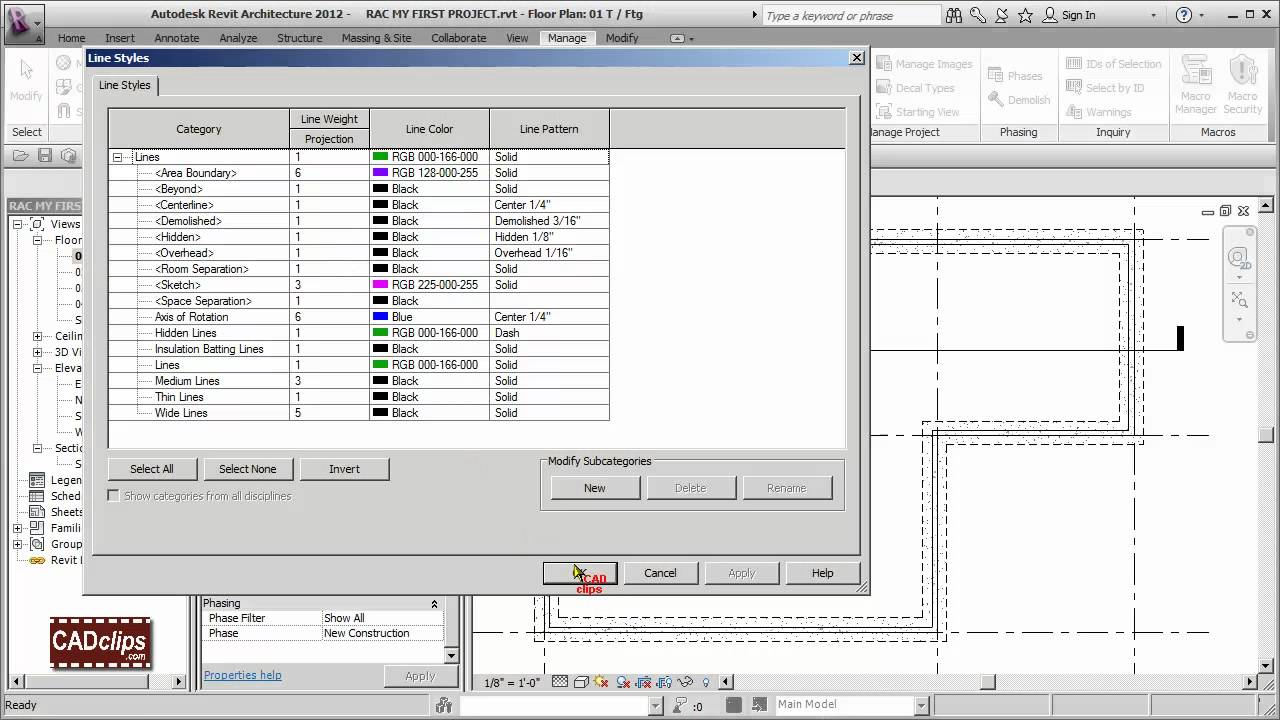
Task: Toggle Reveal Hidden Elements lightbulb
Action: click(x=706, y=682)
